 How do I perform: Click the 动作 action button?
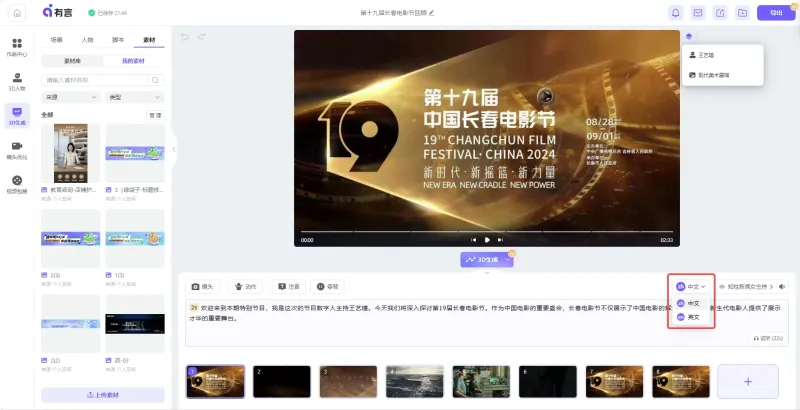[245, 287]
